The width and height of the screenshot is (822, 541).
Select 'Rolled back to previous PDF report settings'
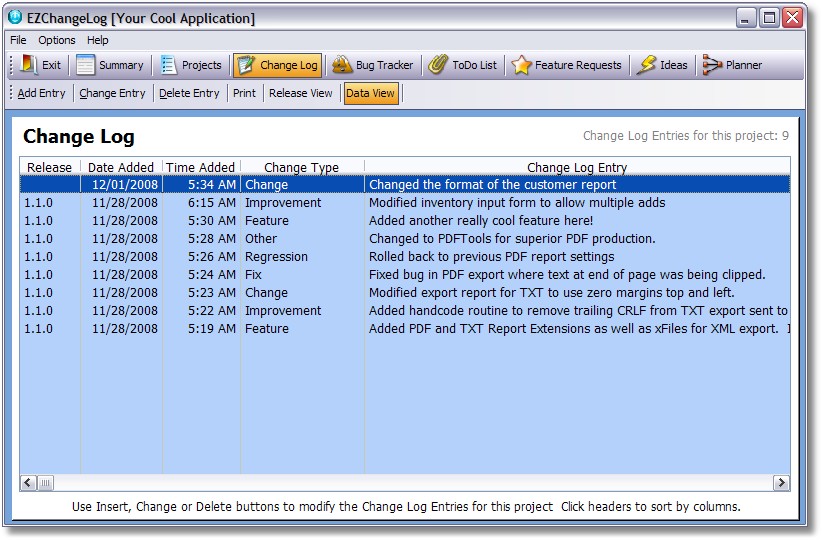[491, 257]
